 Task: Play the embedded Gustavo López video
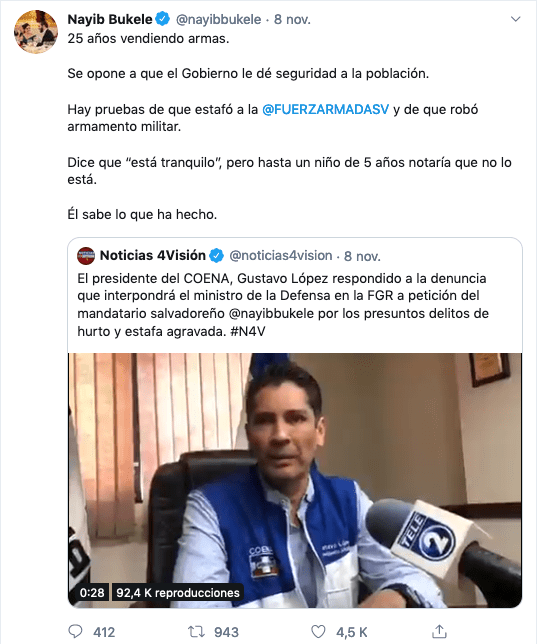coord(295,480)
